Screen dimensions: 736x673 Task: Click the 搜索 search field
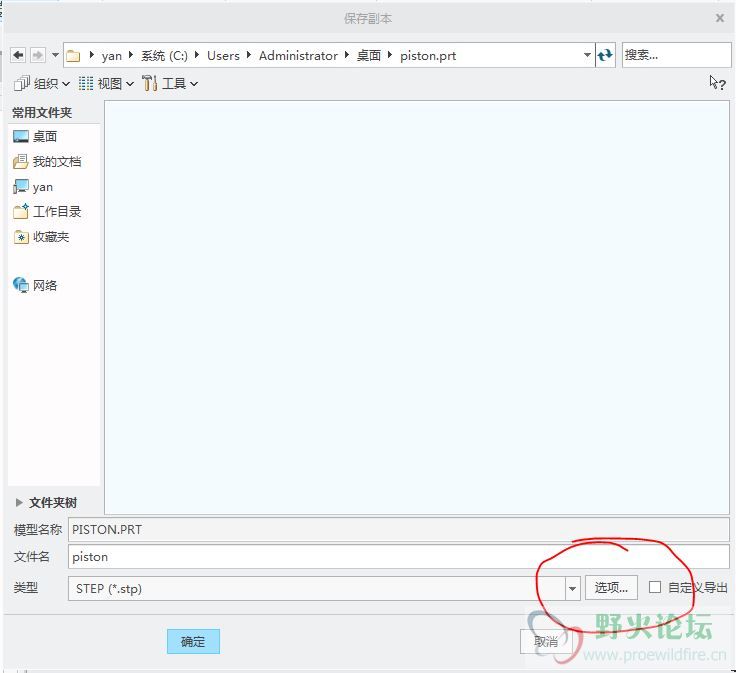[676, 55]
